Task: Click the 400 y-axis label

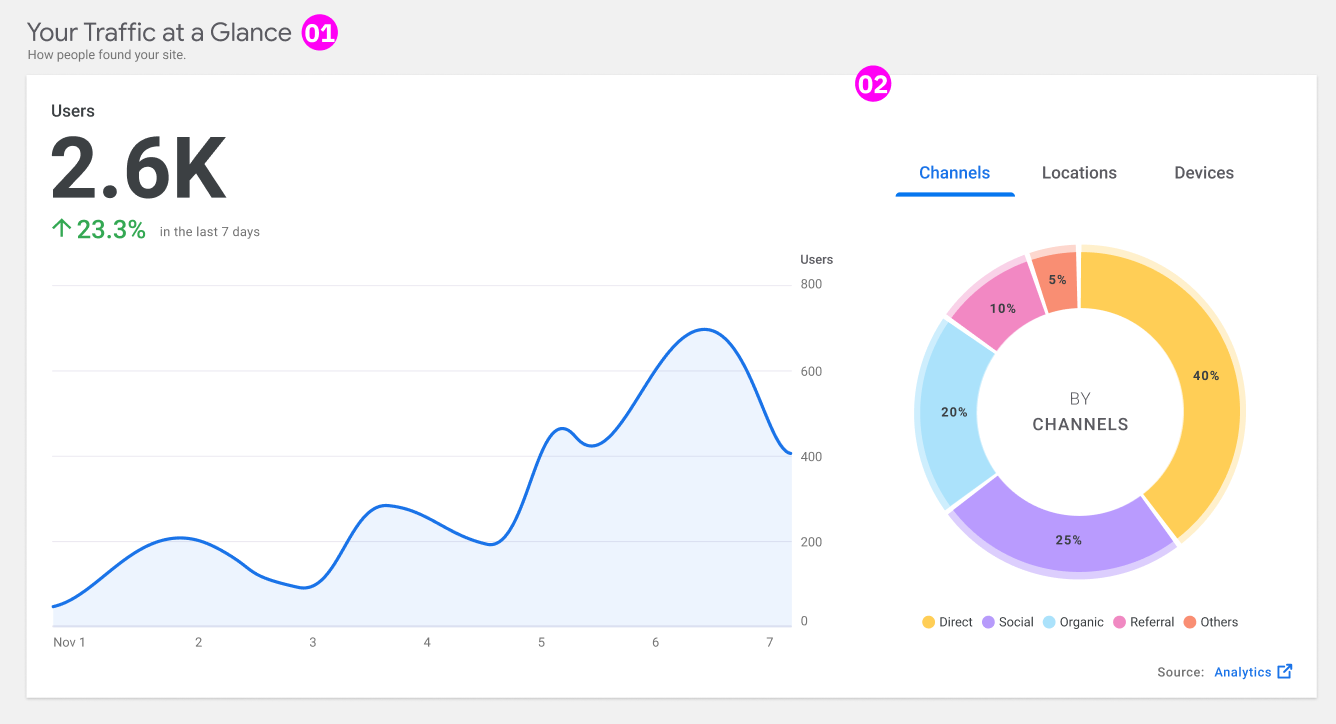Action: point(811,457)
